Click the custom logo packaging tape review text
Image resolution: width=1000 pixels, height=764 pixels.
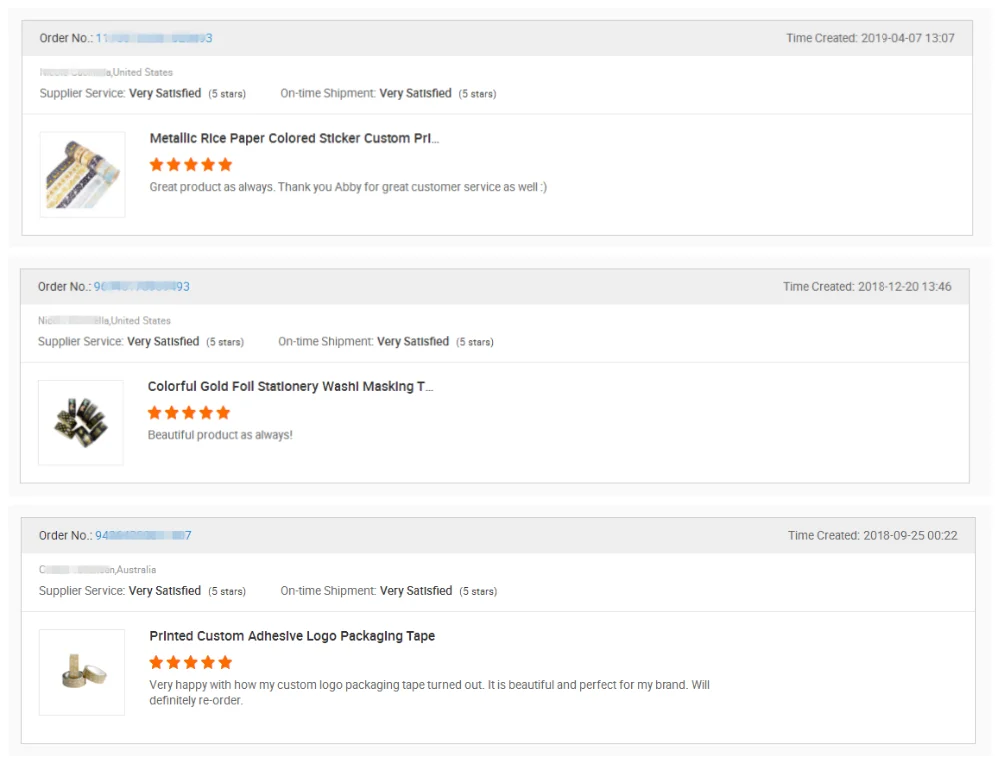(429, 693)
